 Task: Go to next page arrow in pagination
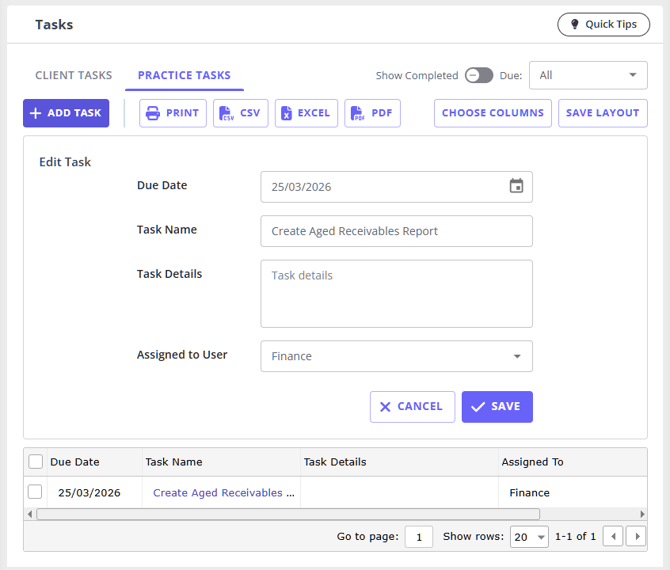637,537
